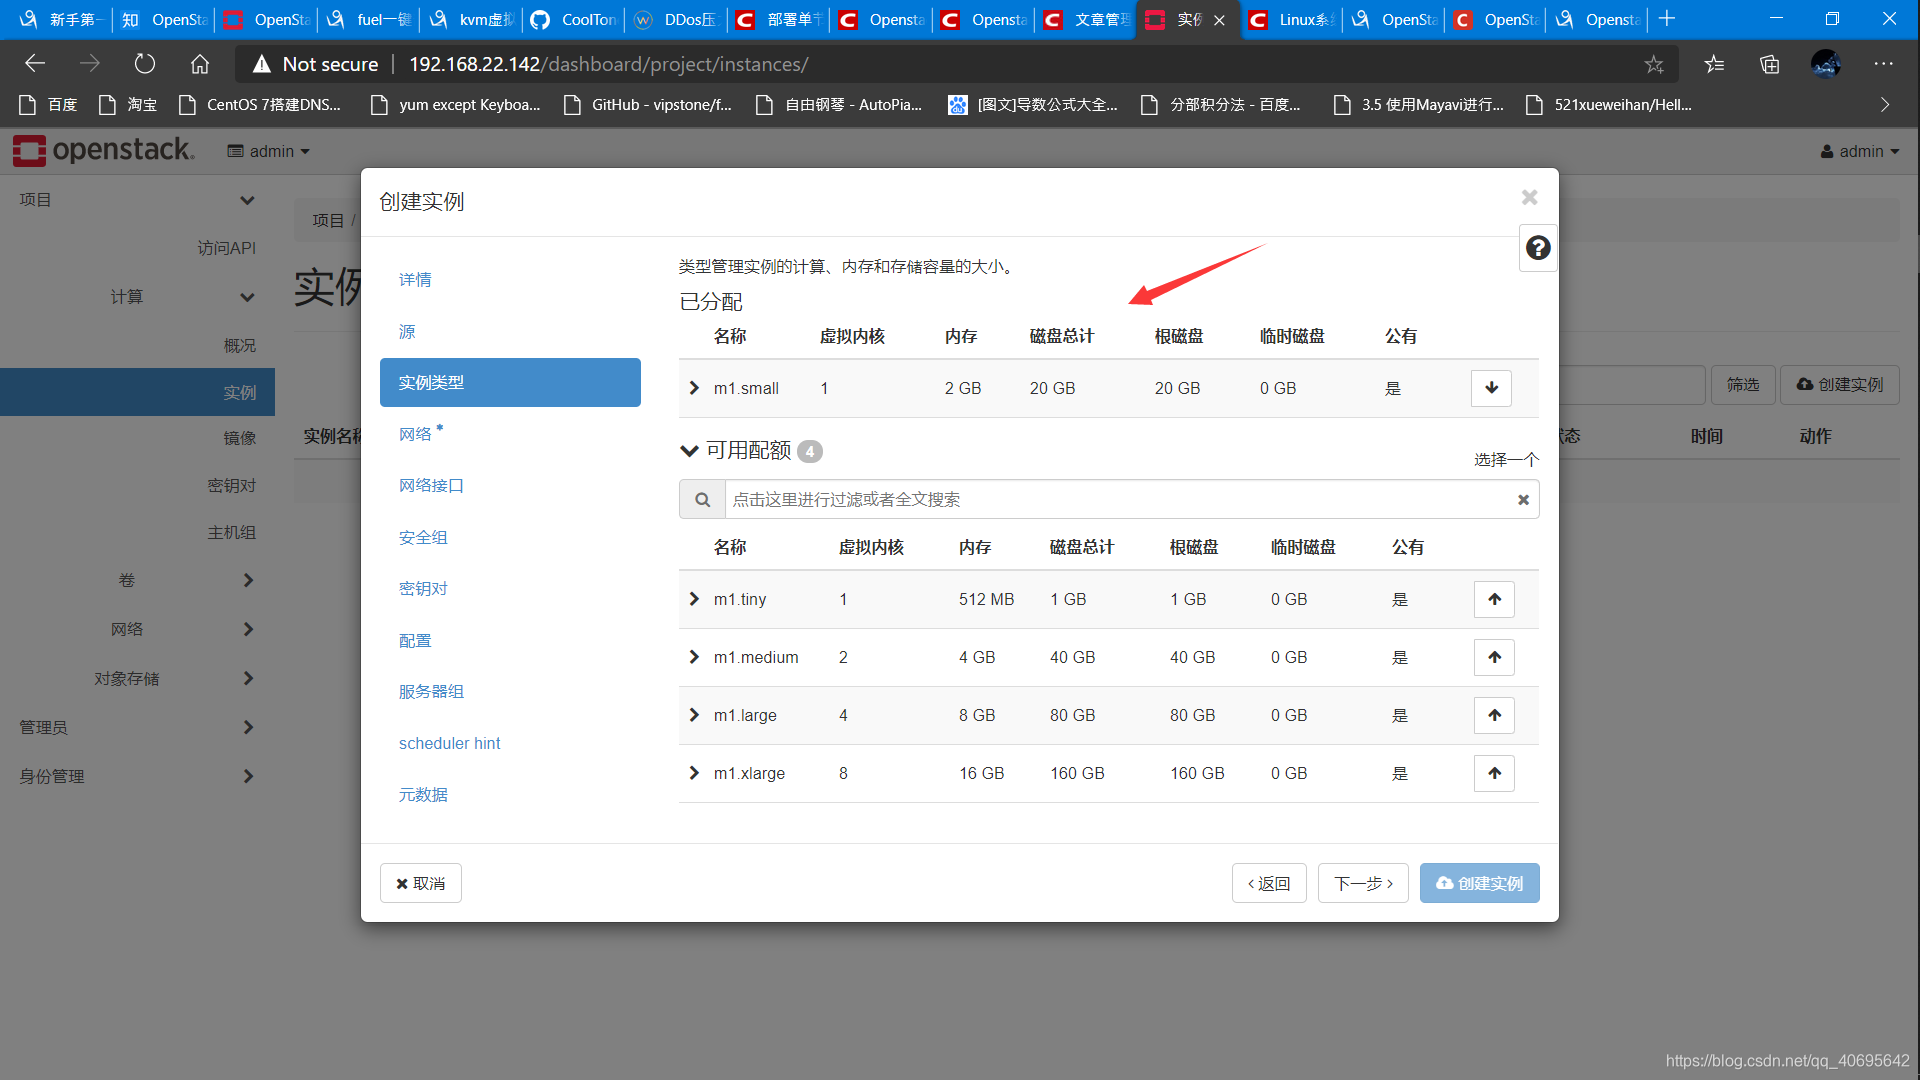Reload the current browser page
The image size is (1920, 1080).
(145, 64)
